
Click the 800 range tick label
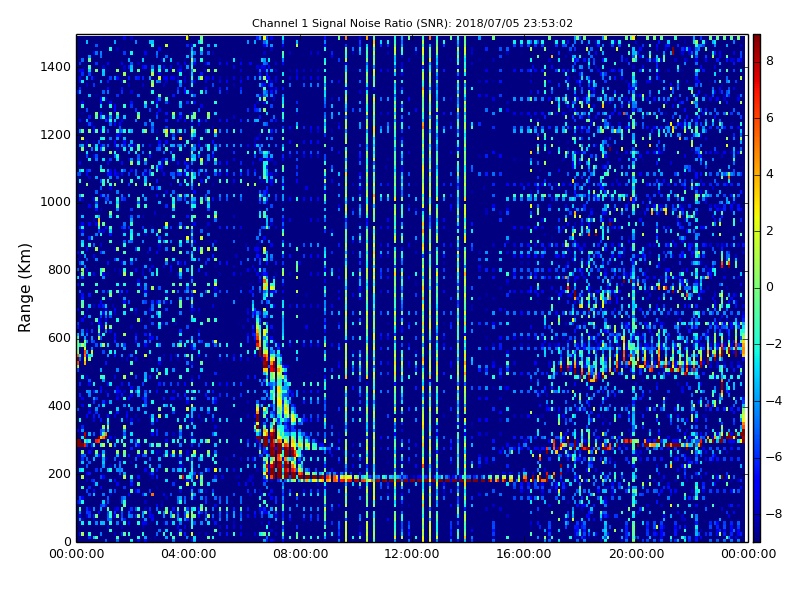(x=59, y=270)
